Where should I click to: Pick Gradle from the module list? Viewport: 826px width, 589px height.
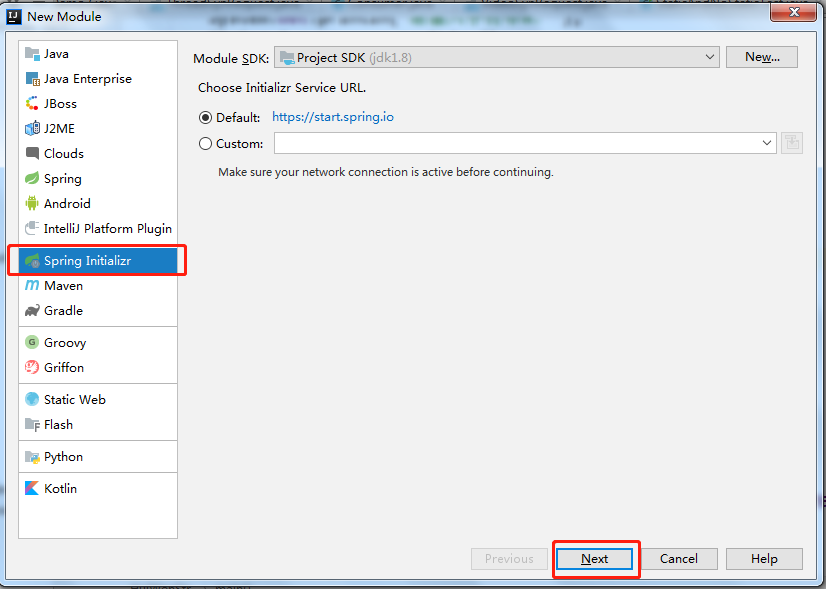pyautogui.click(x=63, y=310)
